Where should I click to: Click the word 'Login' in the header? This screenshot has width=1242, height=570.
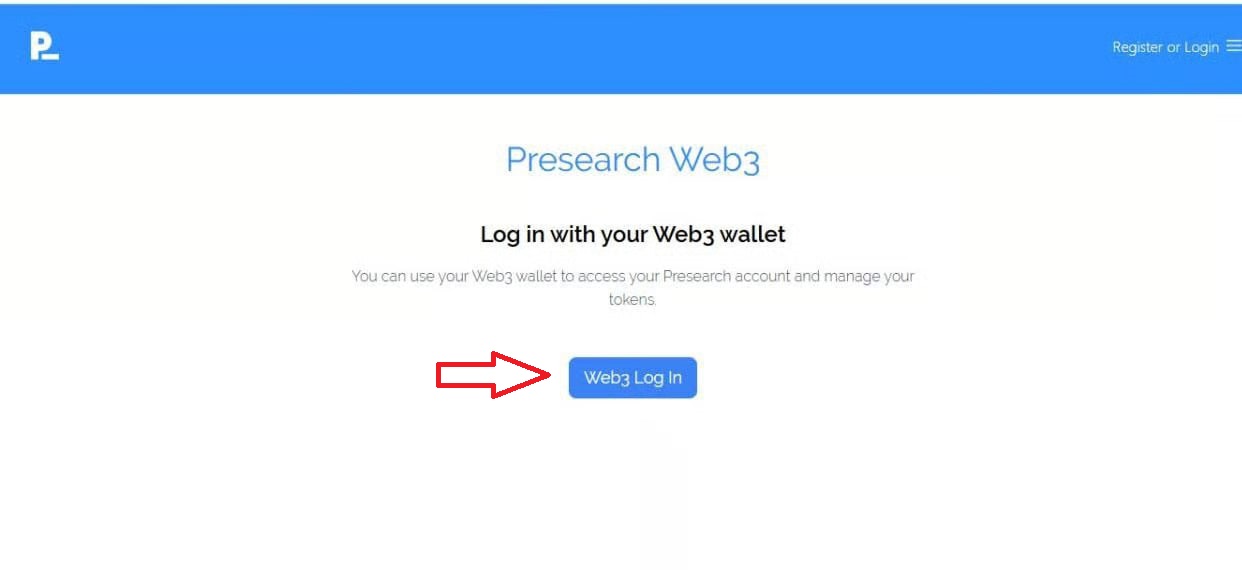1202,47
